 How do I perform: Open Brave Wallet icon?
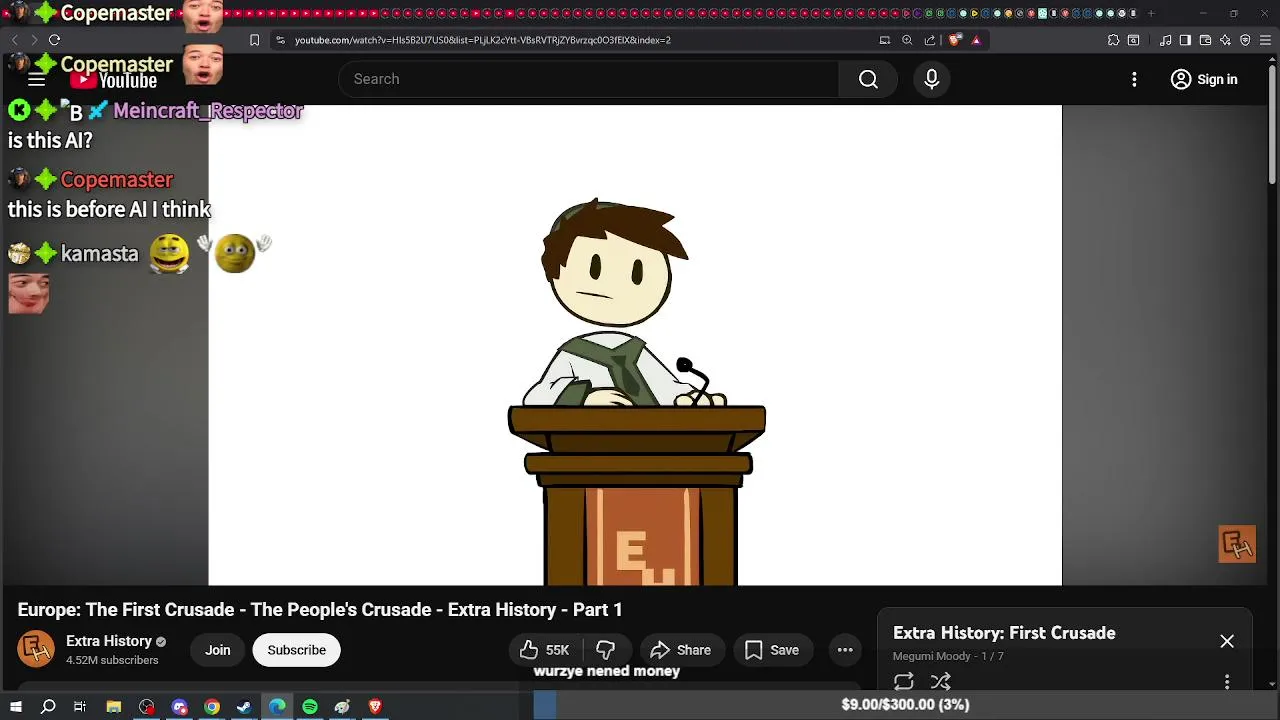(x=1205, y=40)
